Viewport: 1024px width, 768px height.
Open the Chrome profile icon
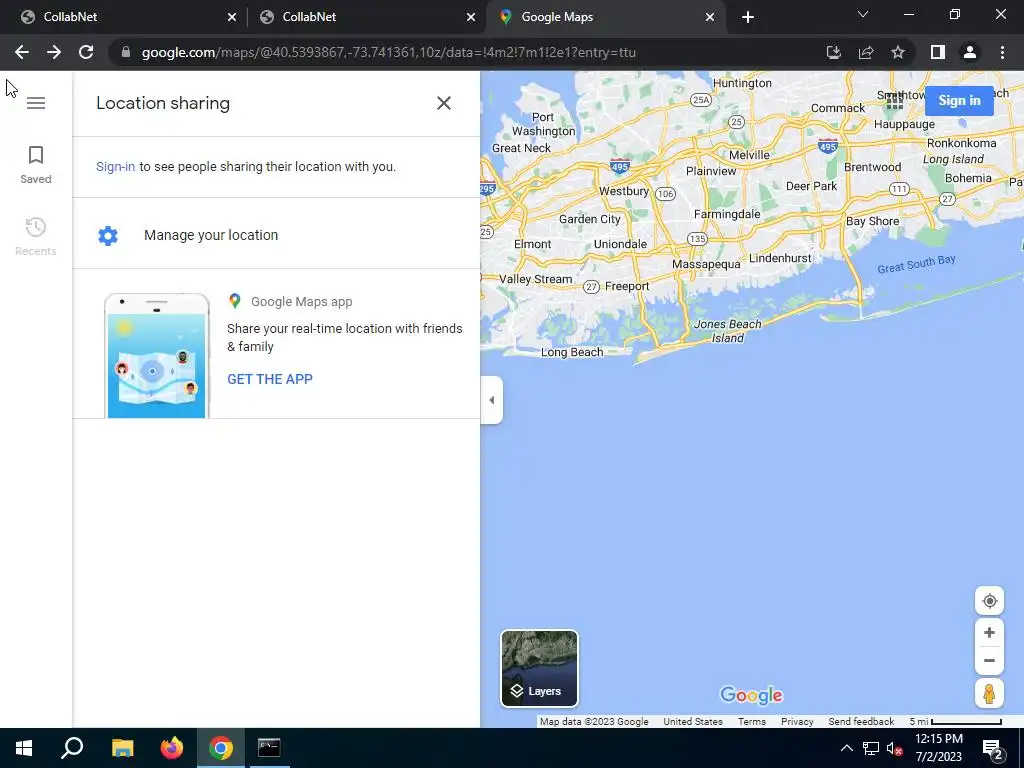click(970, 52)
